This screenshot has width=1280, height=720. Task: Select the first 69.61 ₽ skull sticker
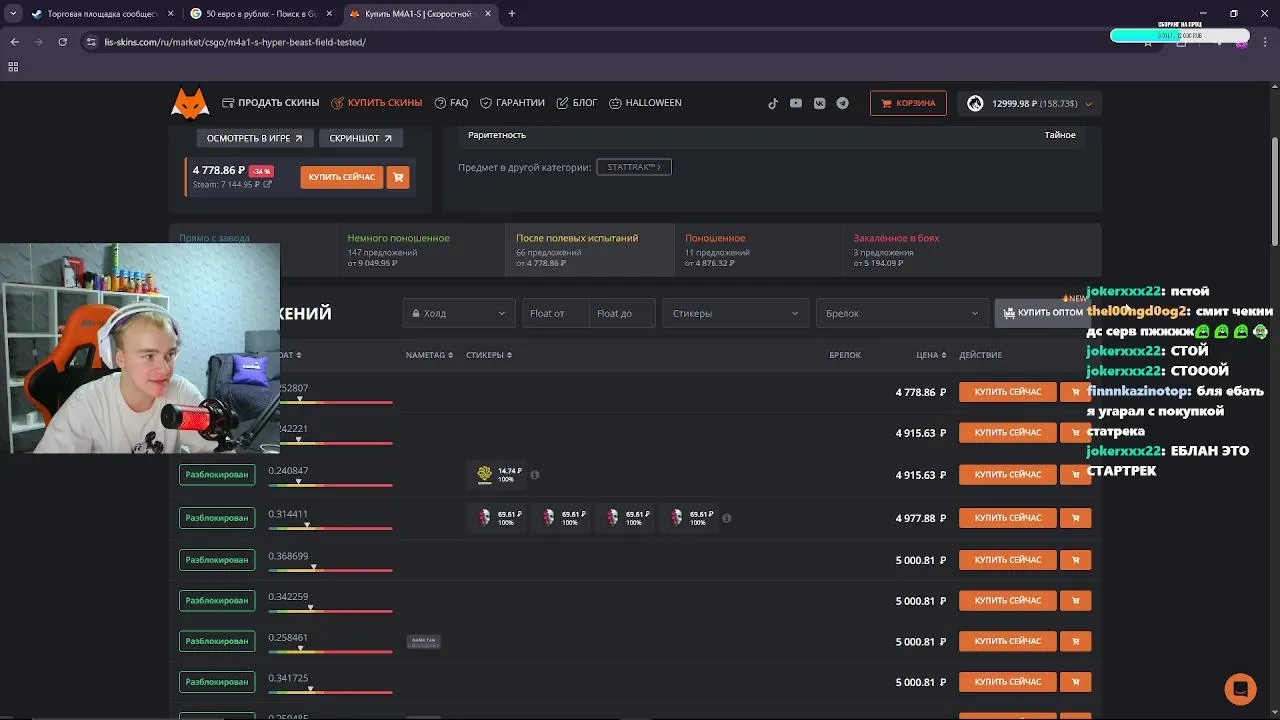(x=485, y=518)
